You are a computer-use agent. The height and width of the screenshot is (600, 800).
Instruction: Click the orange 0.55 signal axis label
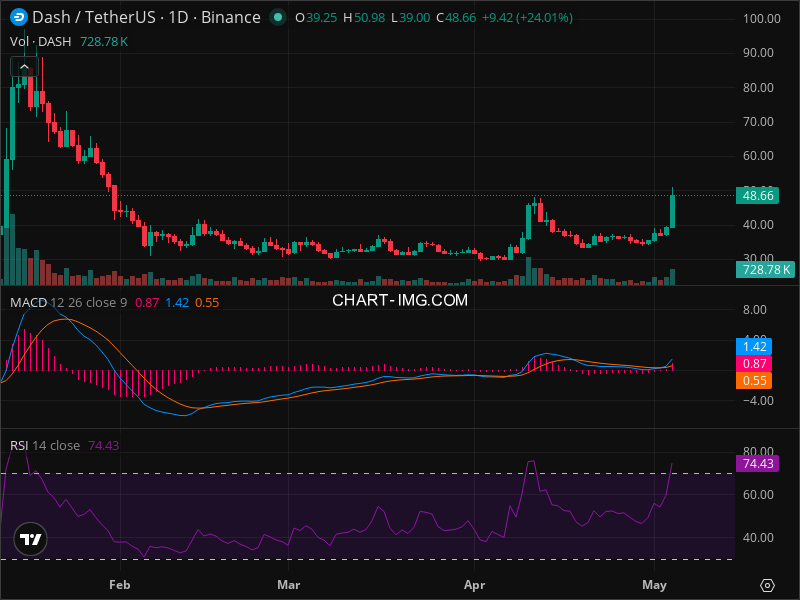754,381
